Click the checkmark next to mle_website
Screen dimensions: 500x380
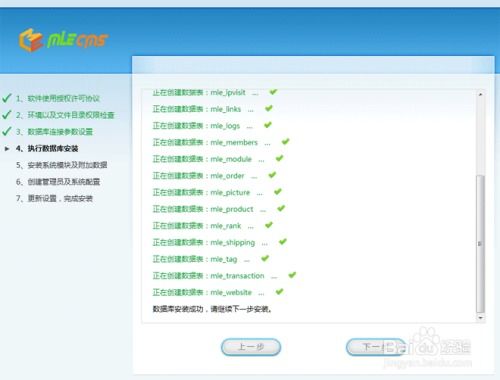pyautogui.click(x=279, y=292)
